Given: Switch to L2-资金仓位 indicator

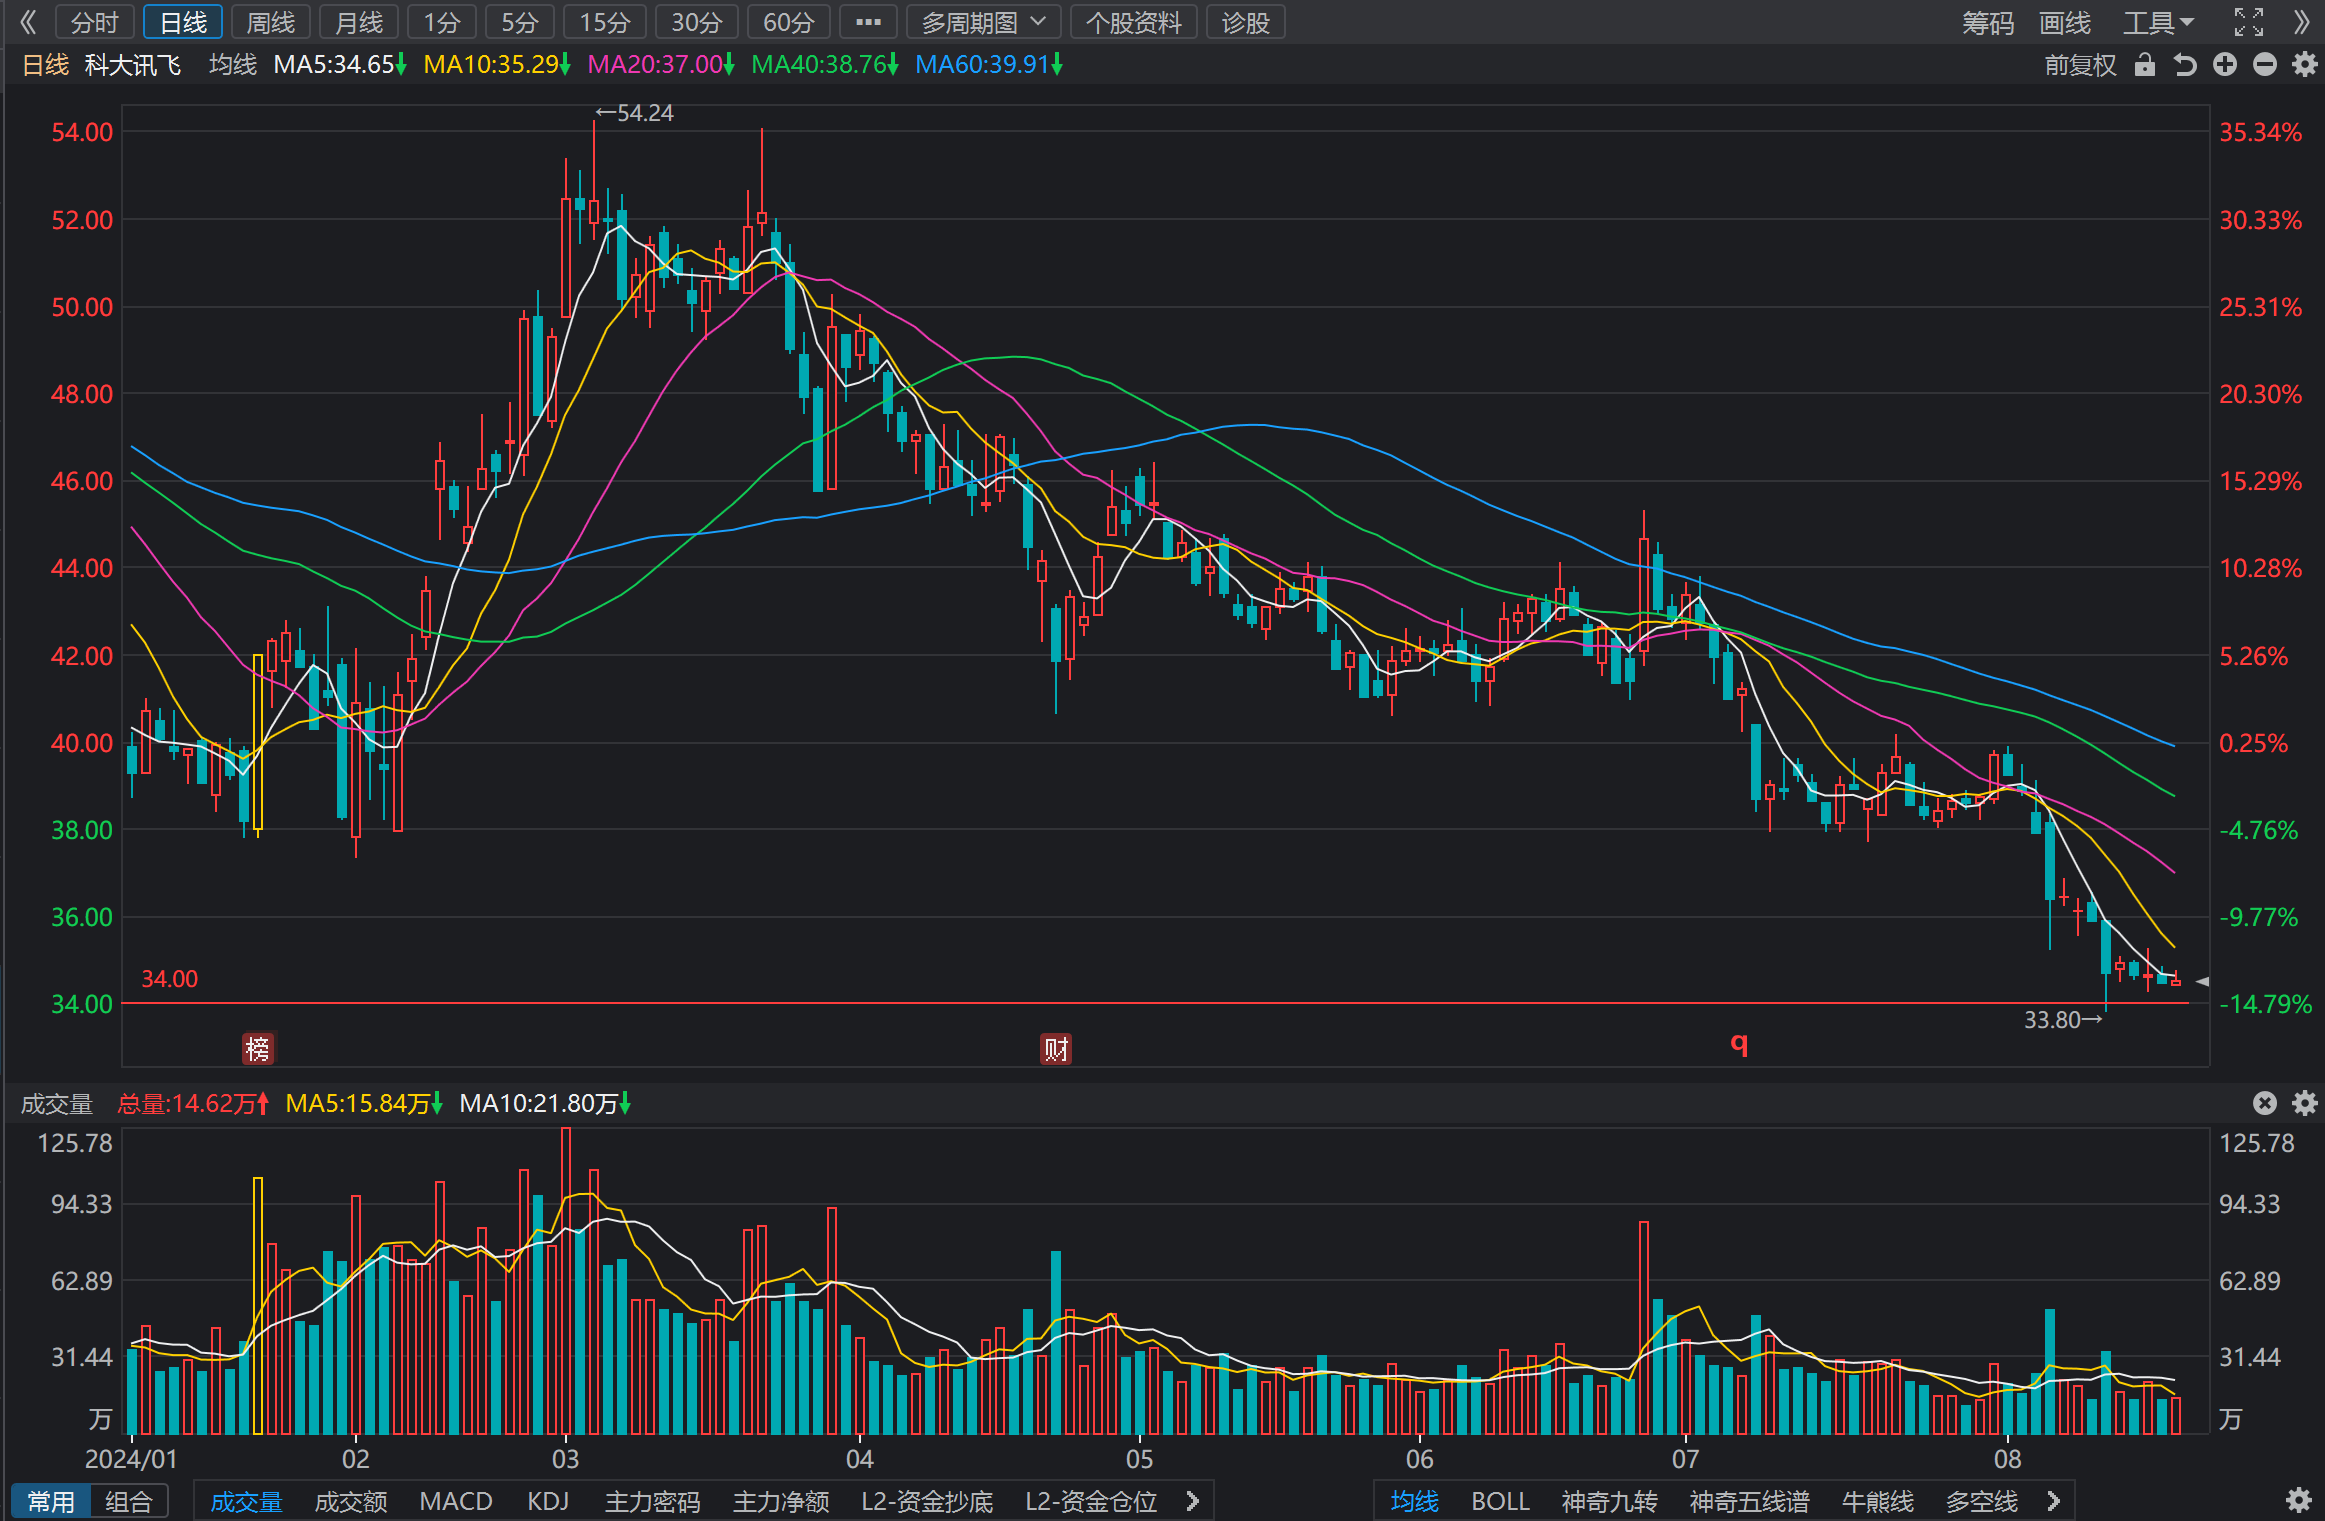Looking at the screenshot, I should coord(1091,1501).
